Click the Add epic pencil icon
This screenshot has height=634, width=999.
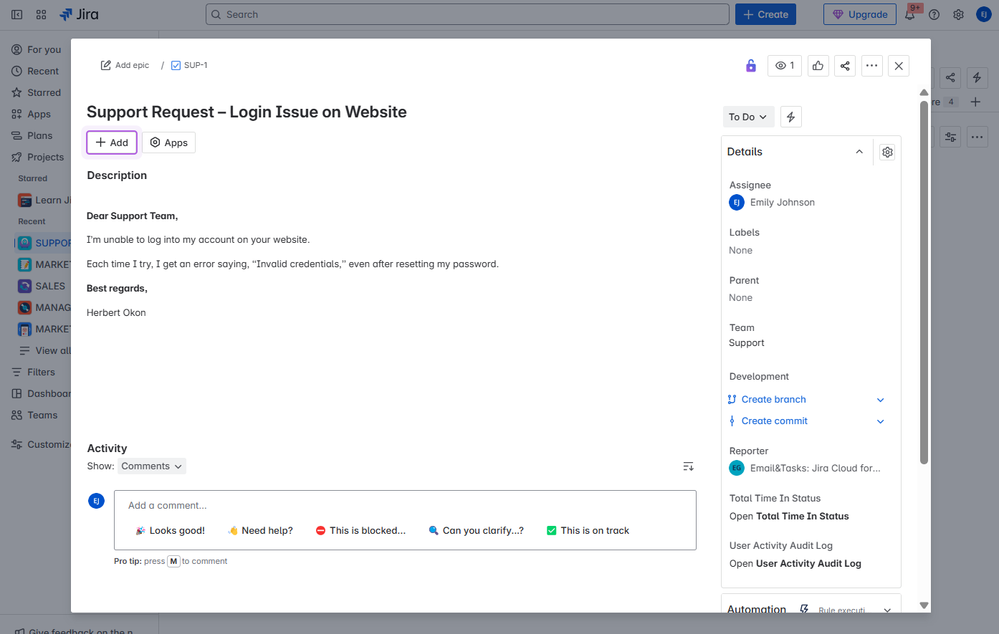click(x=106, y=65)
